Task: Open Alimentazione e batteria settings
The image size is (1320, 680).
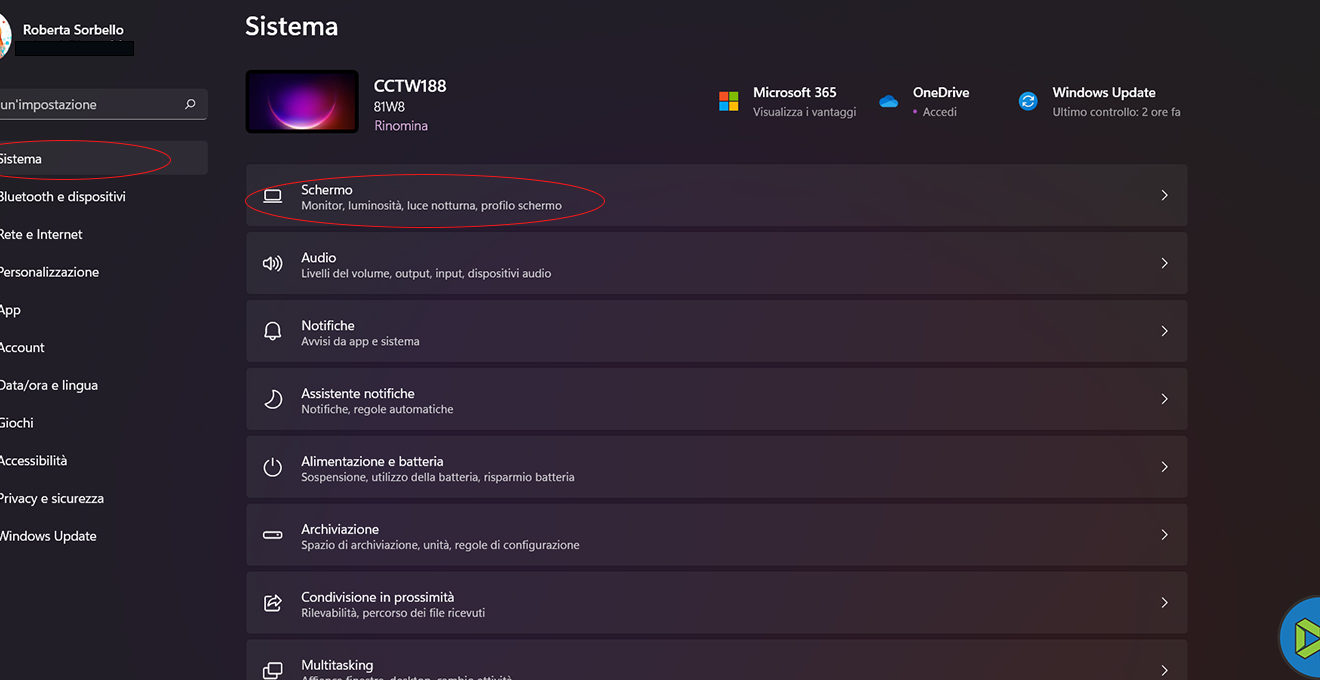Action: pos(716,467)
